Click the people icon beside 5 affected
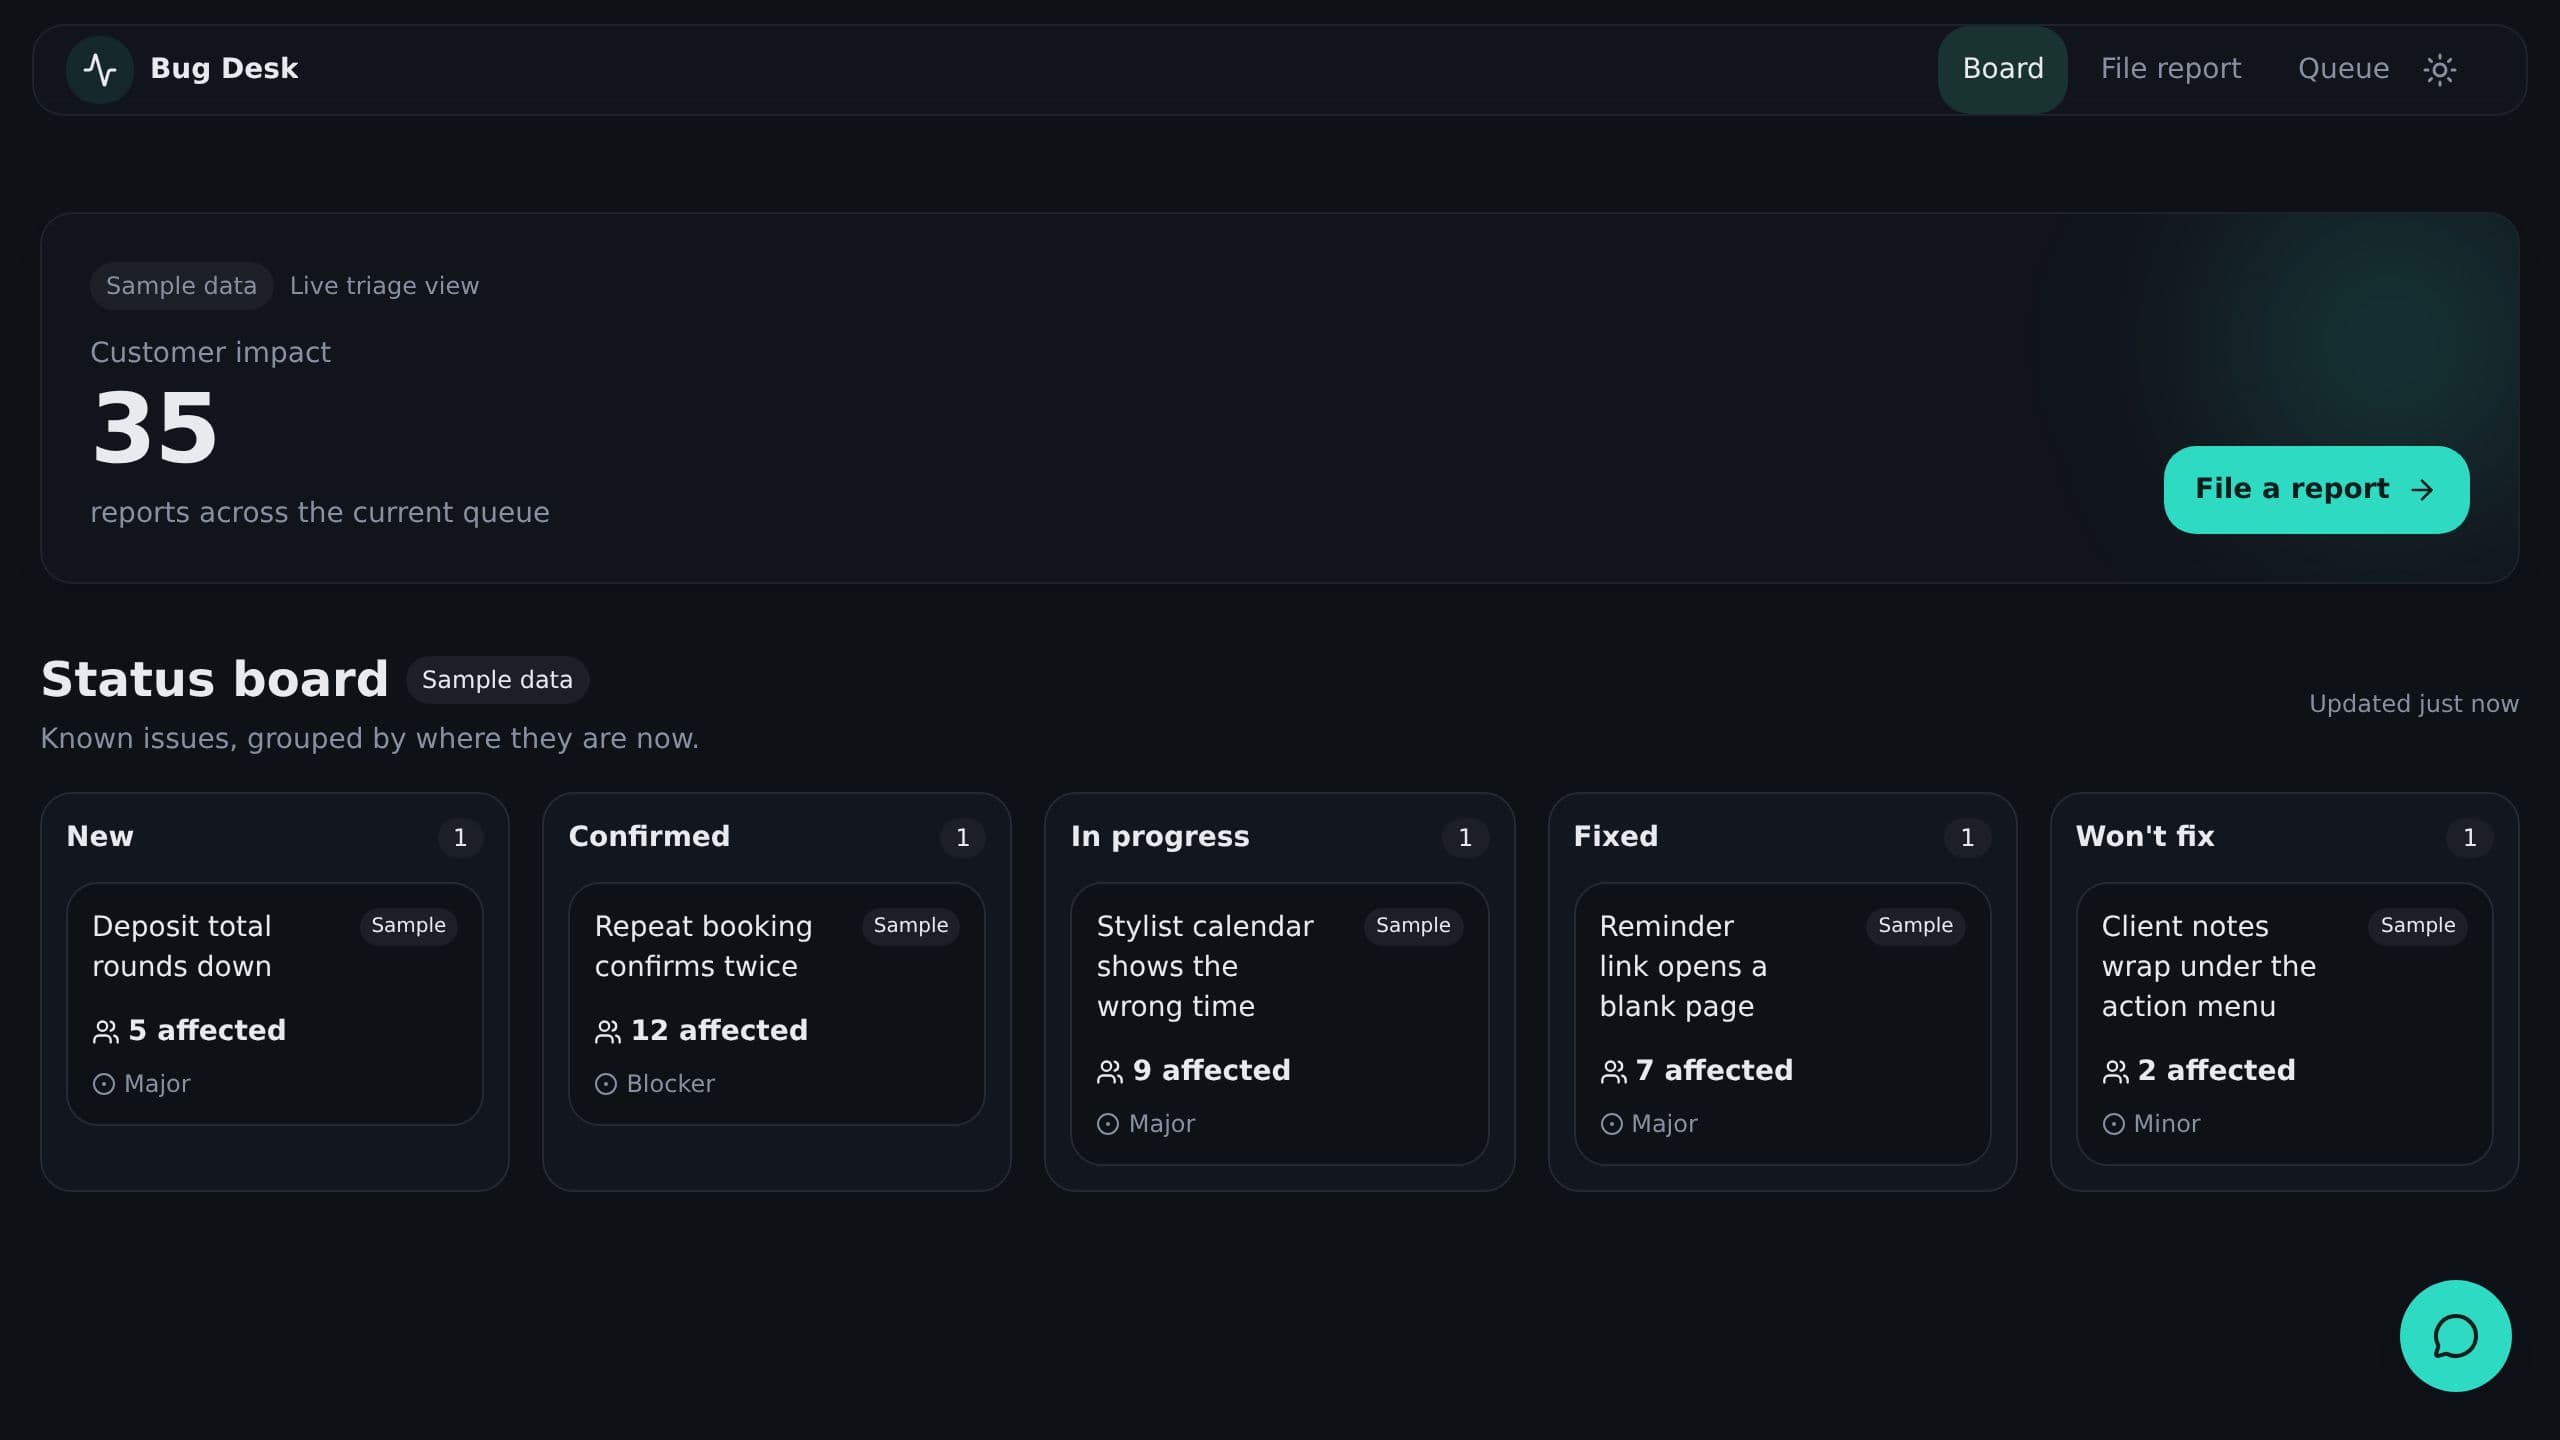This screenshot has width=2560, height=1440. point(105,1031)
